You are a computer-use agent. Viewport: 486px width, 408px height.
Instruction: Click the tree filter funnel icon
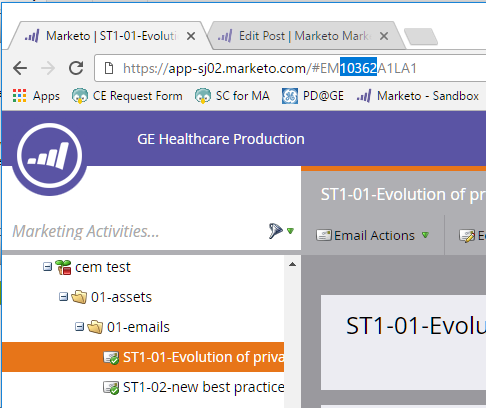275,231
